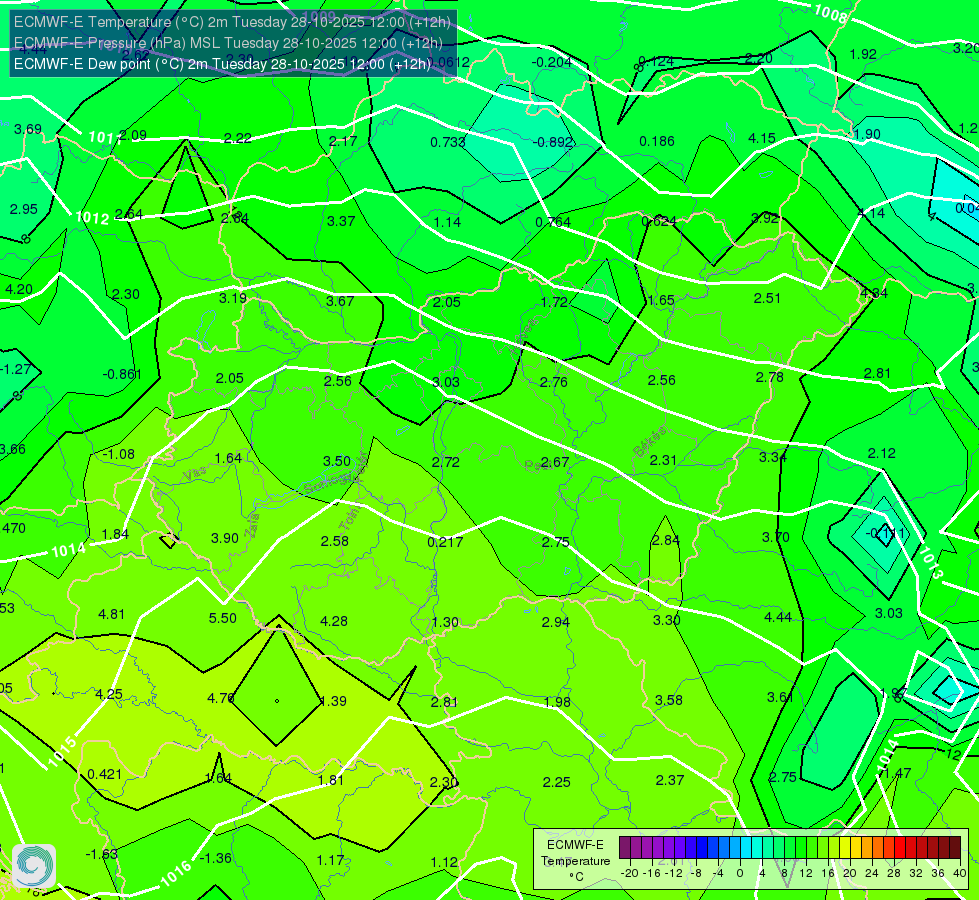Click the 'Zala' county name on the map
979x900 pixels.
(252, 526)
